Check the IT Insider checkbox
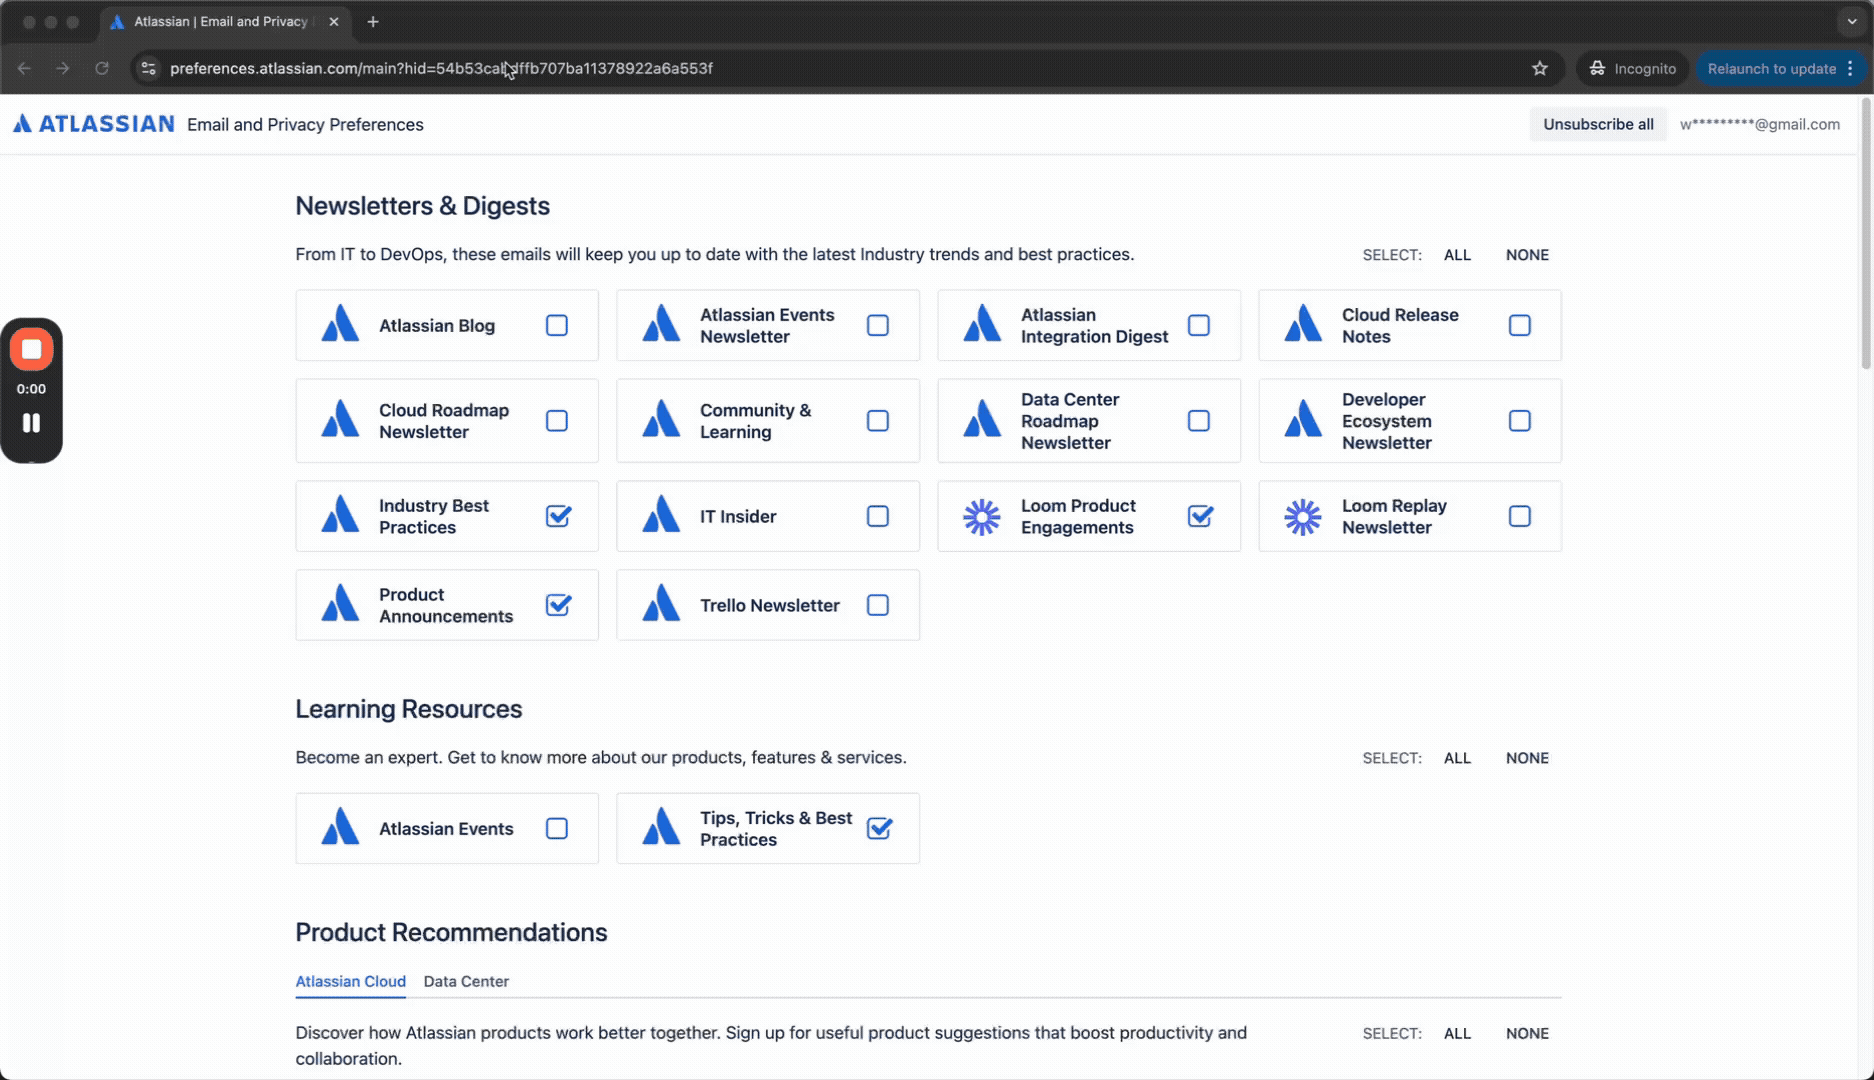The height and width of the screenshot is (1080, 1874). pos(878,516)
